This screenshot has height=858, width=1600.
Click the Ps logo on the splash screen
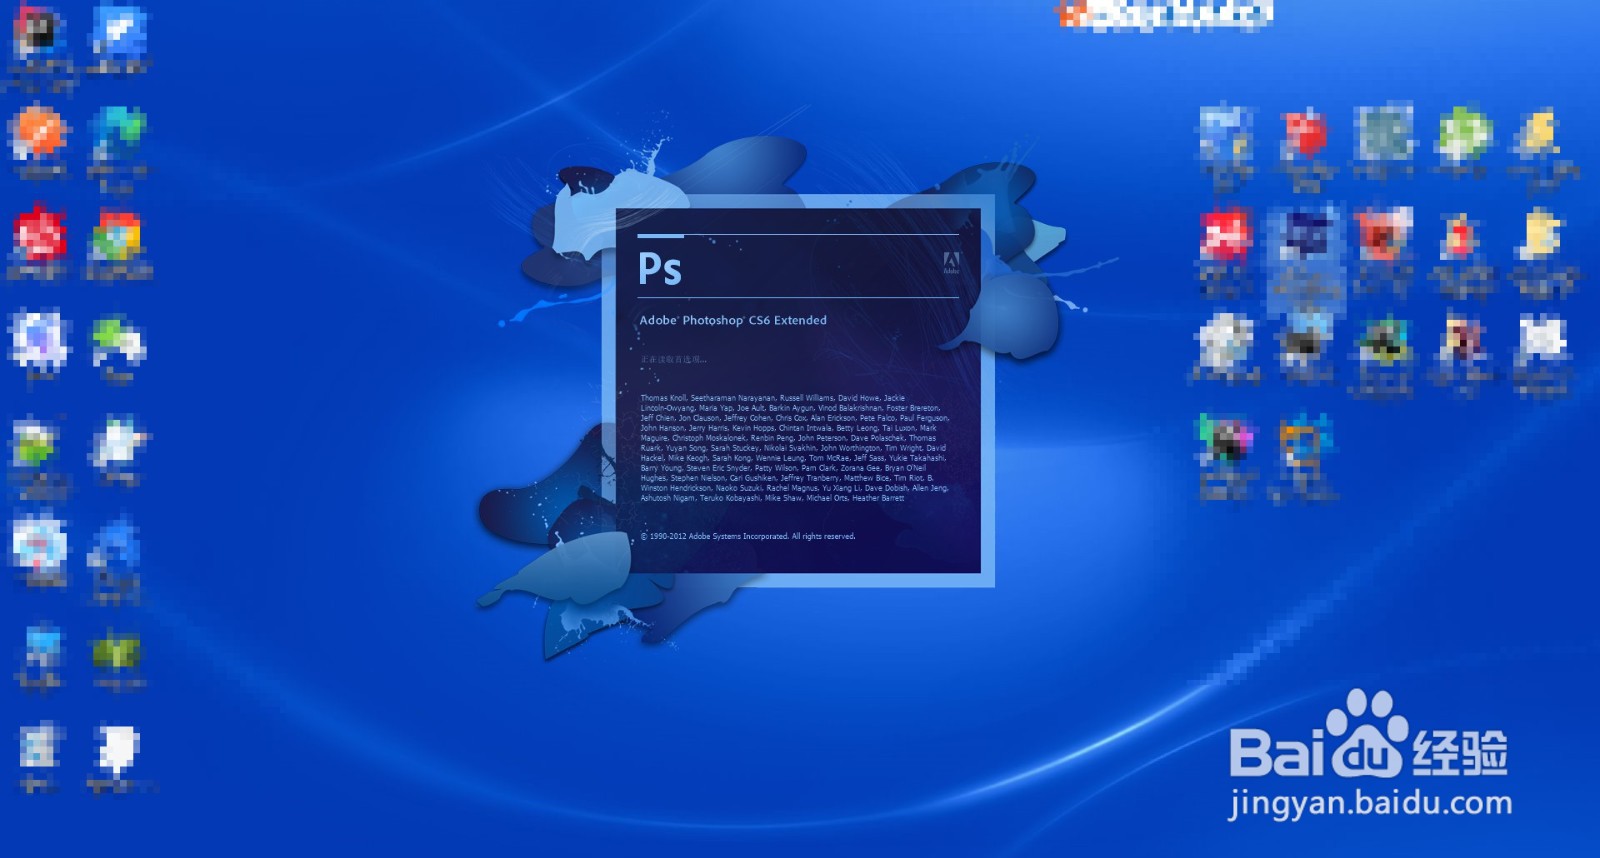point(660,269)
